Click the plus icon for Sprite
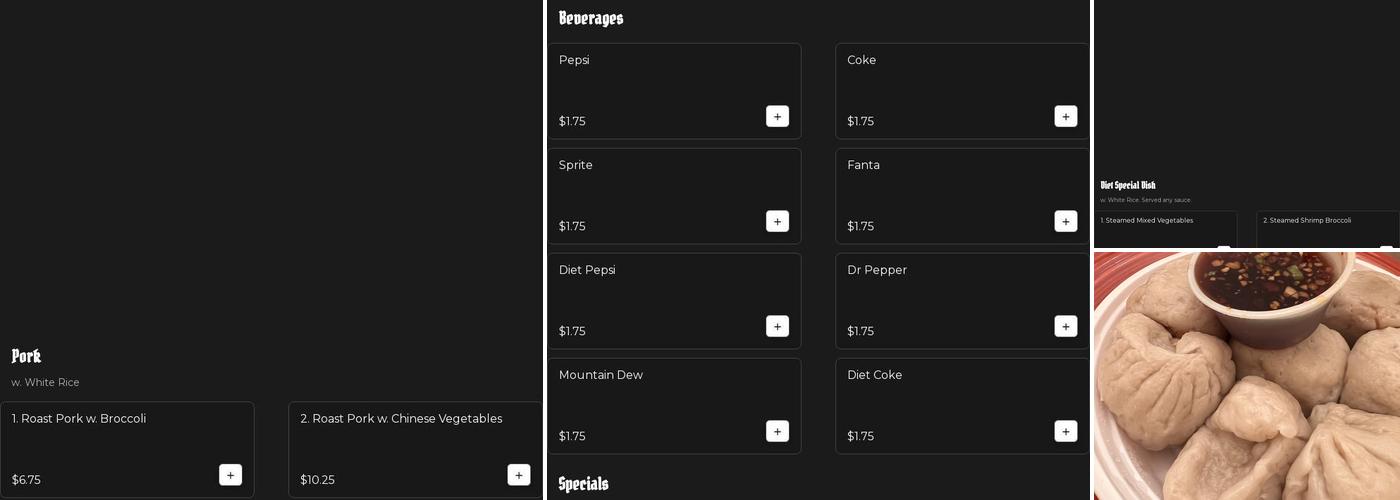The image size is (1400, 500). (777, 222)
